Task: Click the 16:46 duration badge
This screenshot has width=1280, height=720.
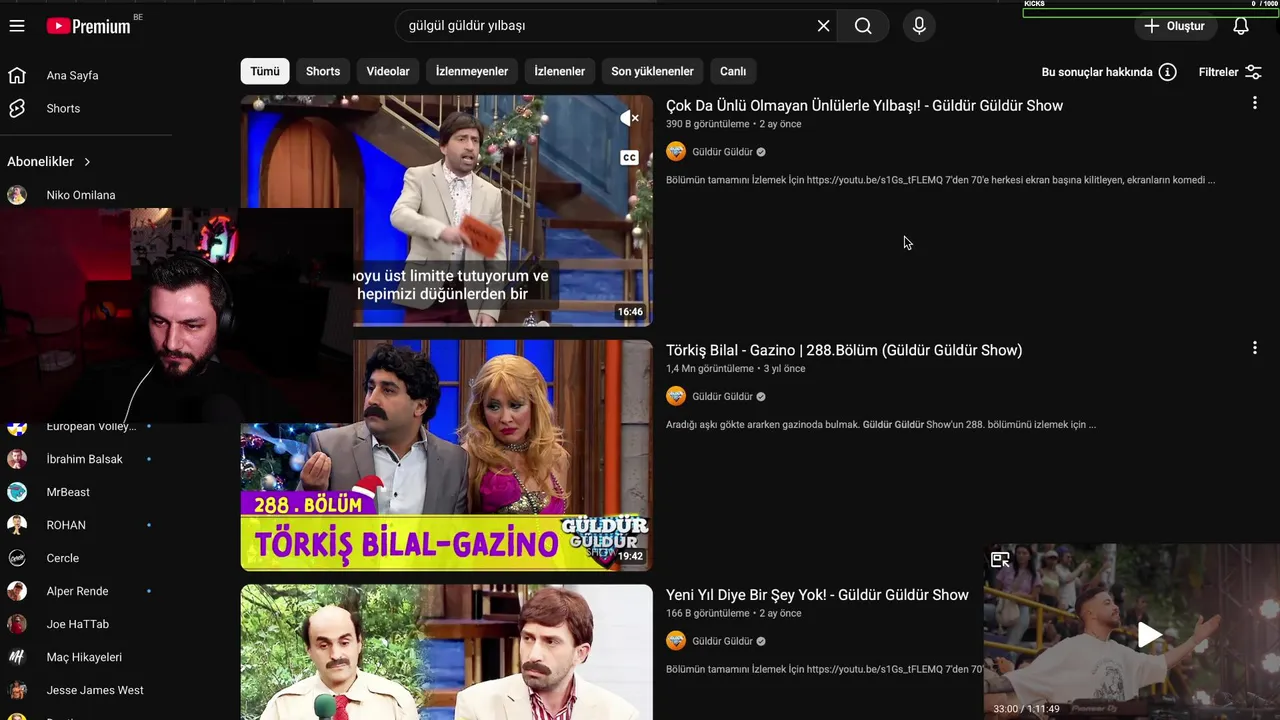Action: coord(630,312)
